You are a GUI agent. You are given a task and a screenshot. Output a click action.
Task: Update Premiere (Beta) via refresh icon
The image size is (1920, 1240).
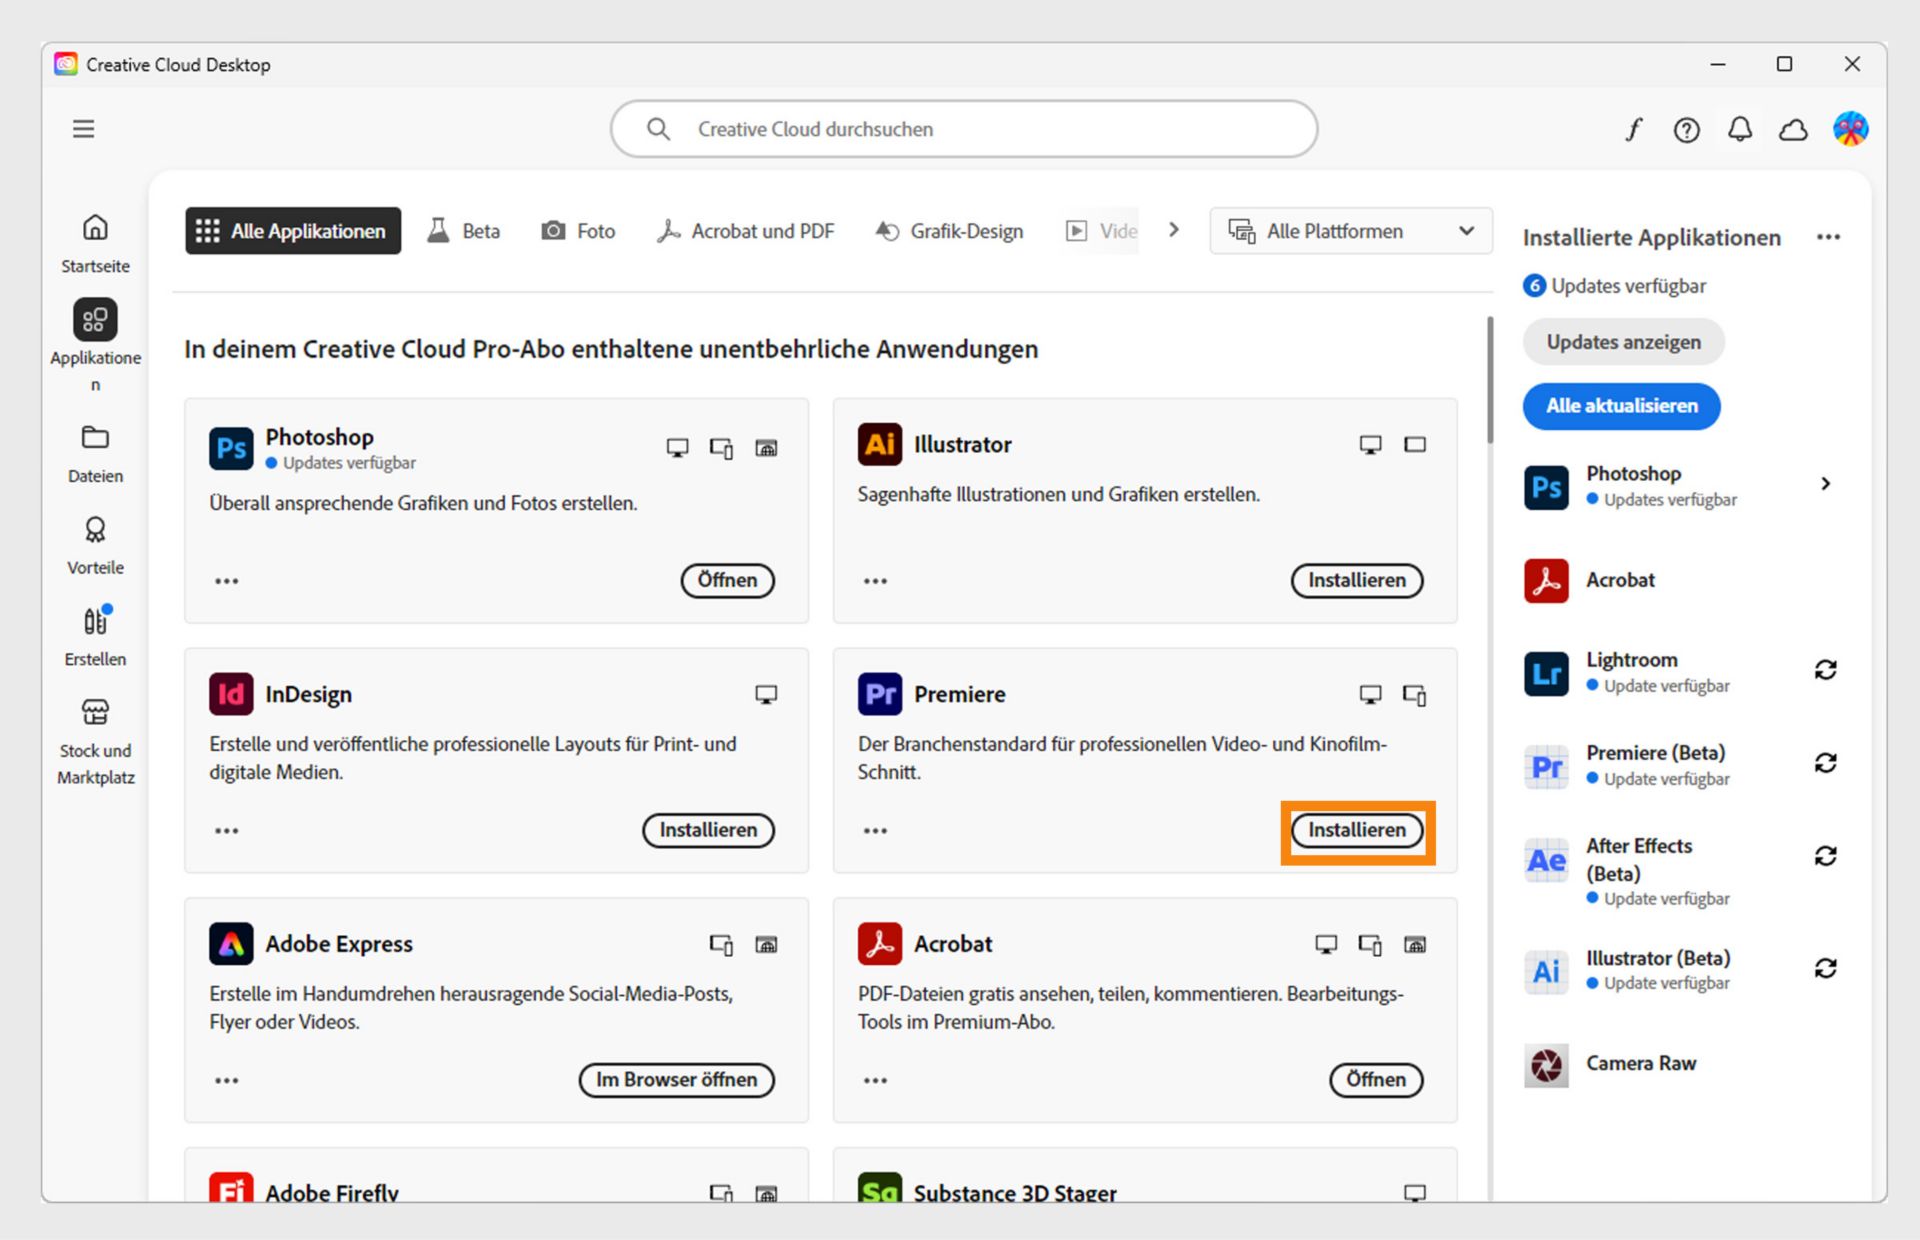pos(1826,763)
